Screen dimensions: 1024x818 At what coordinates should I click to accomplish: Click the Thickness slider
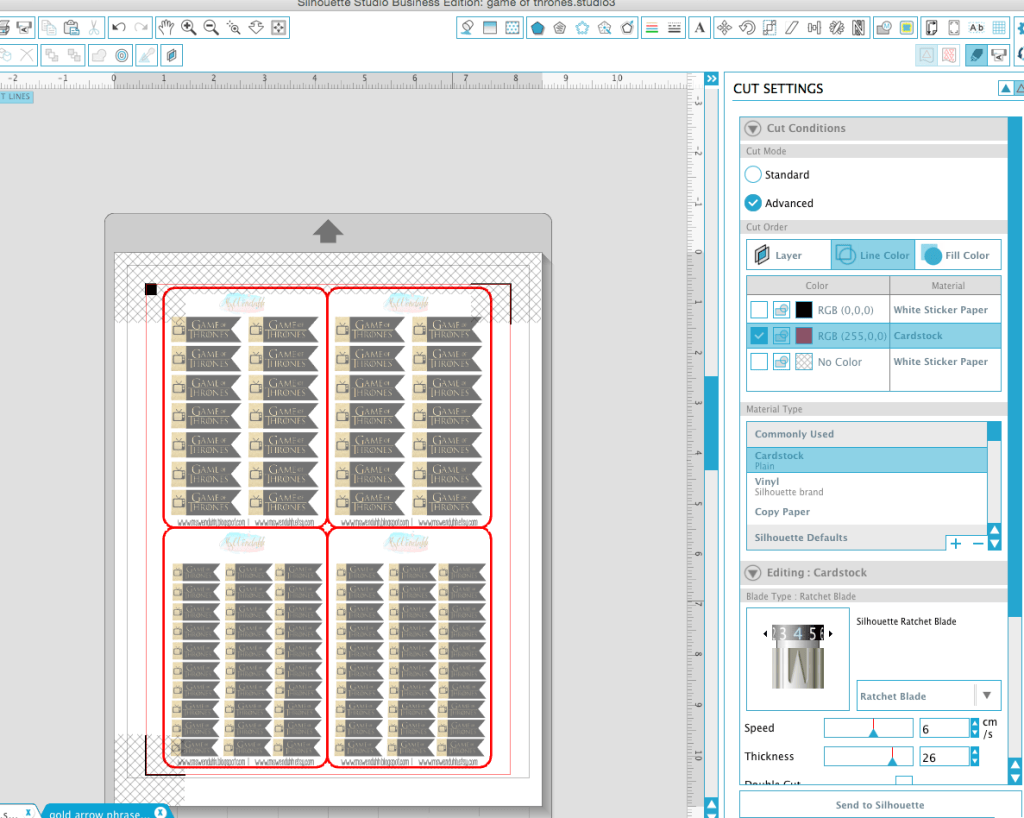click(868, 757)
